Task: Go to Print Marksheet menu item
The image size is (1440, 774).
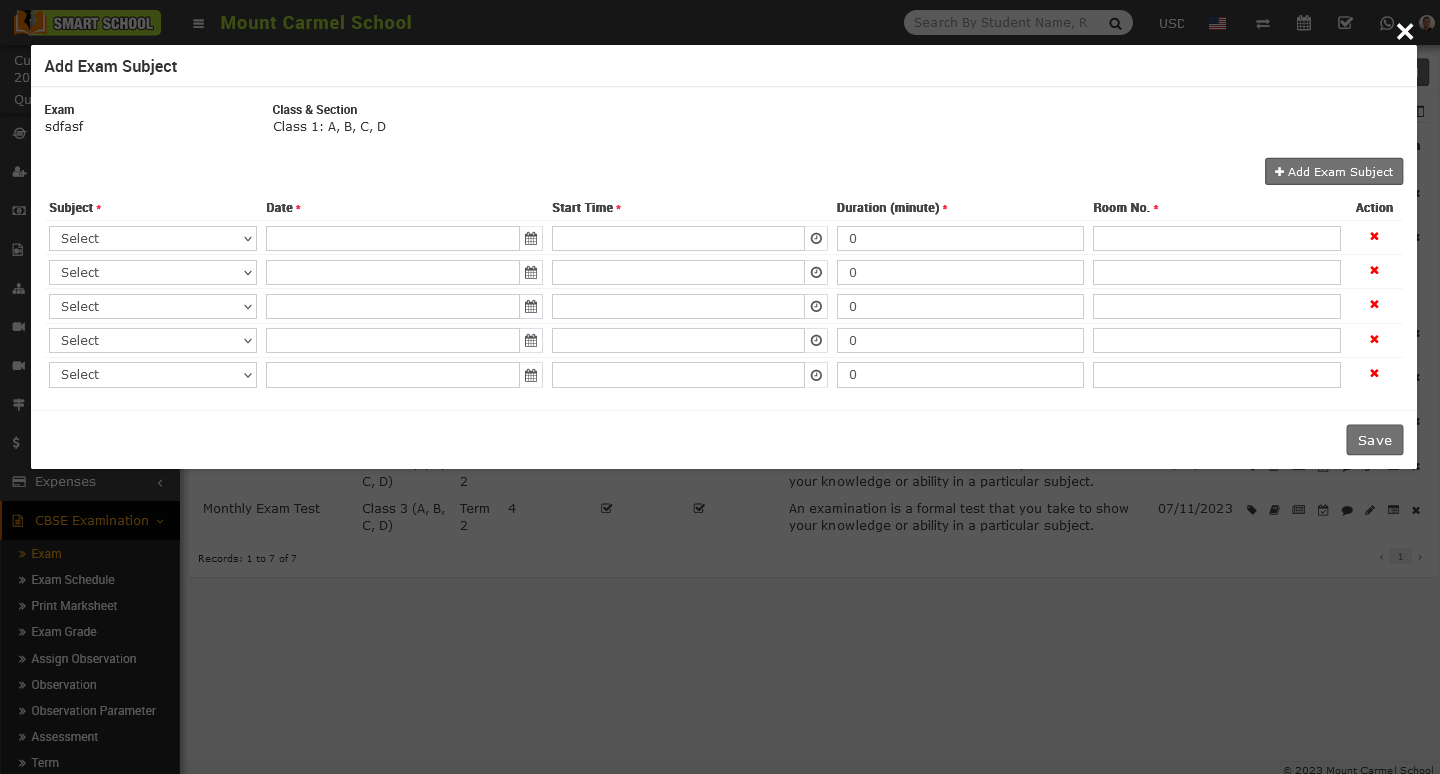Action: 74,606
